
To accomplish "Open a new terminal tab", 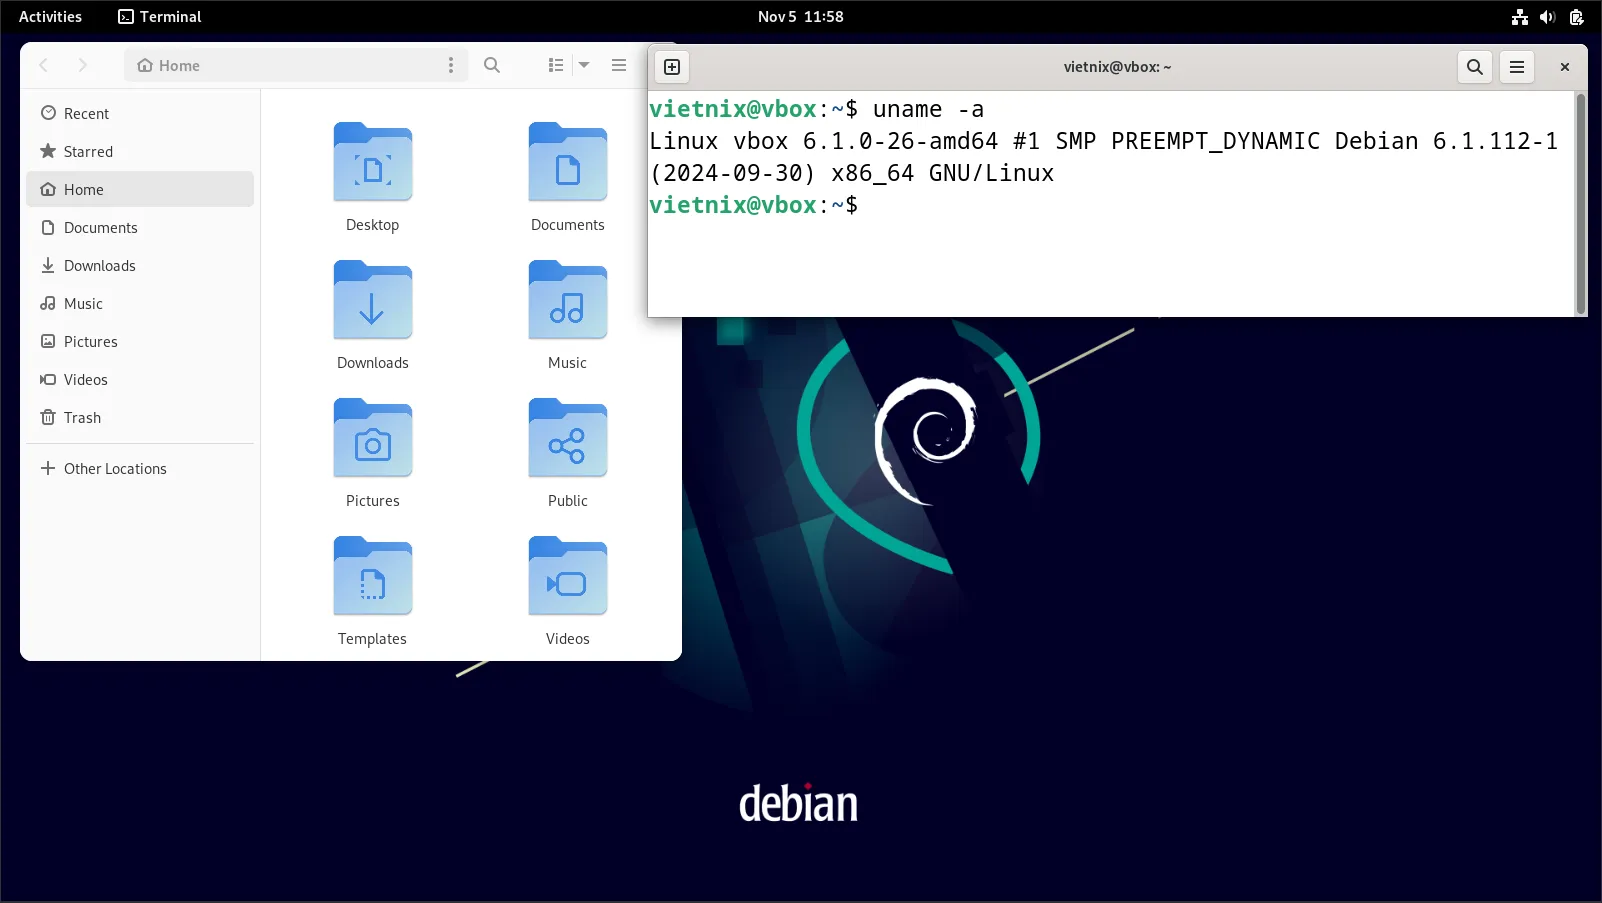I will (x=672, y=67).
